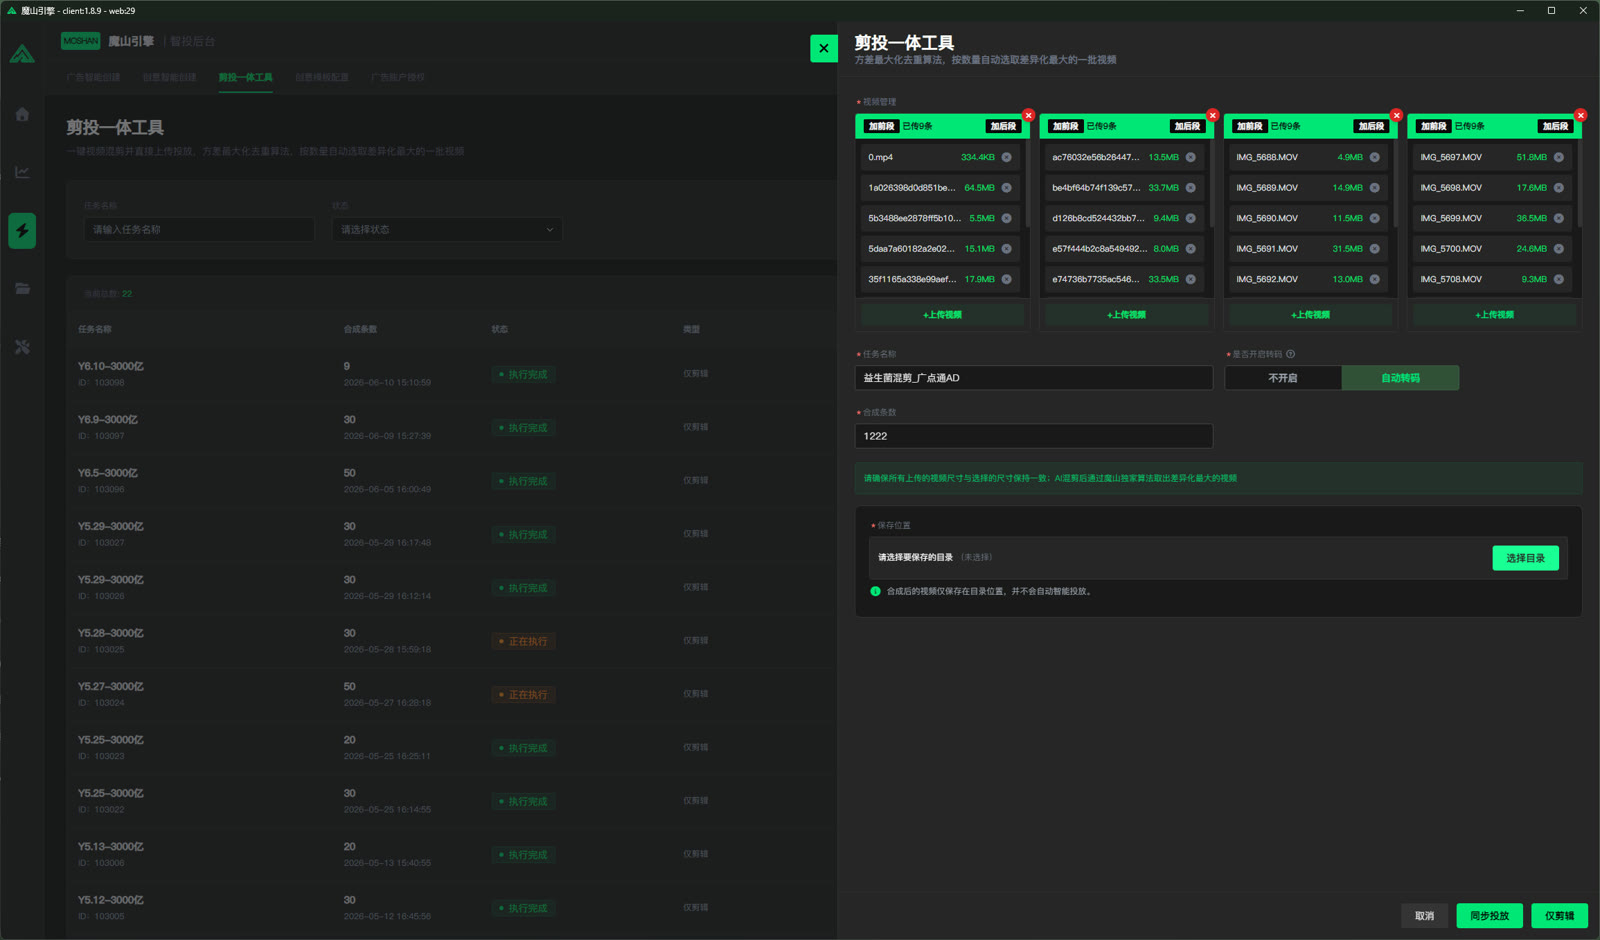
Task: Remove IMG_5700.MOV from the list
Action: [1558, 249]
